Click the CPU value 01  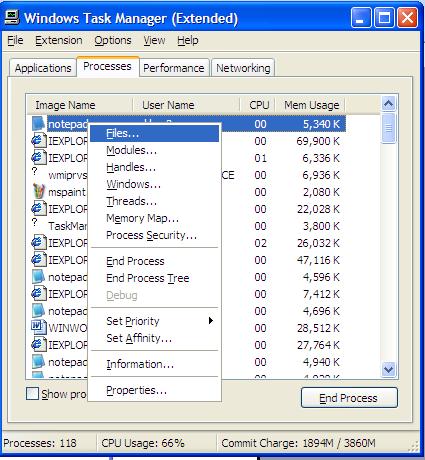tap(260, 158)
